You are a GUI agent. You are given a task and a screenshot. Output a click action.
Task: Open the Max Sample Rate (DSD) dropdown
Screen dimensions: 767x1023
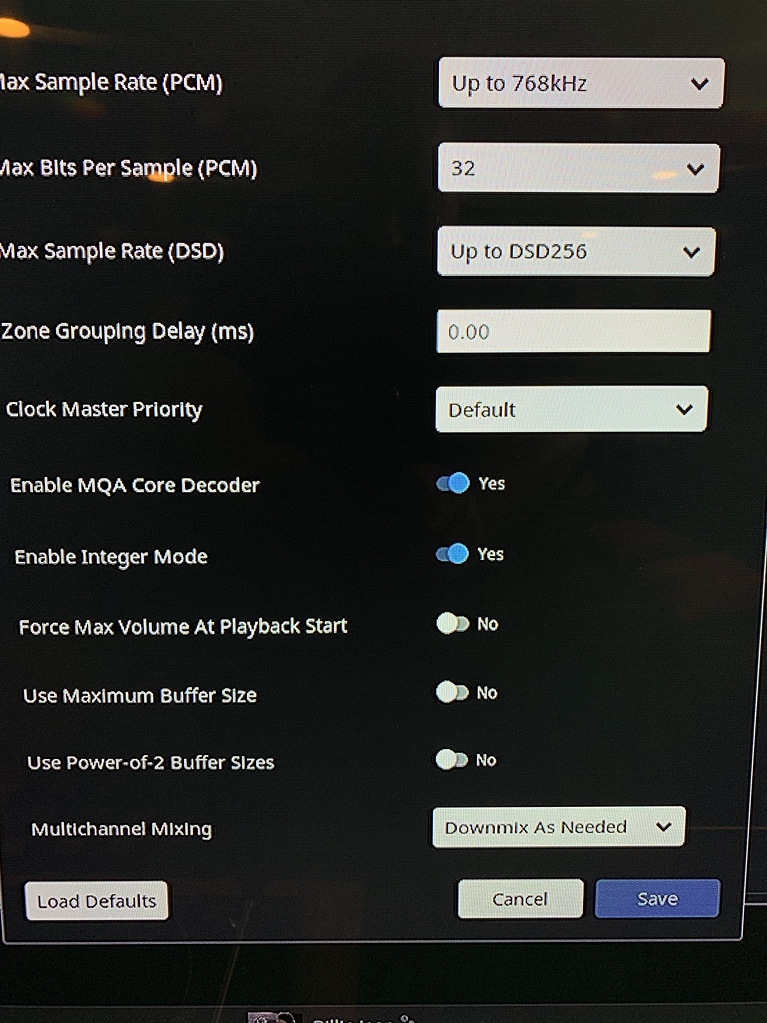(576, 251)
